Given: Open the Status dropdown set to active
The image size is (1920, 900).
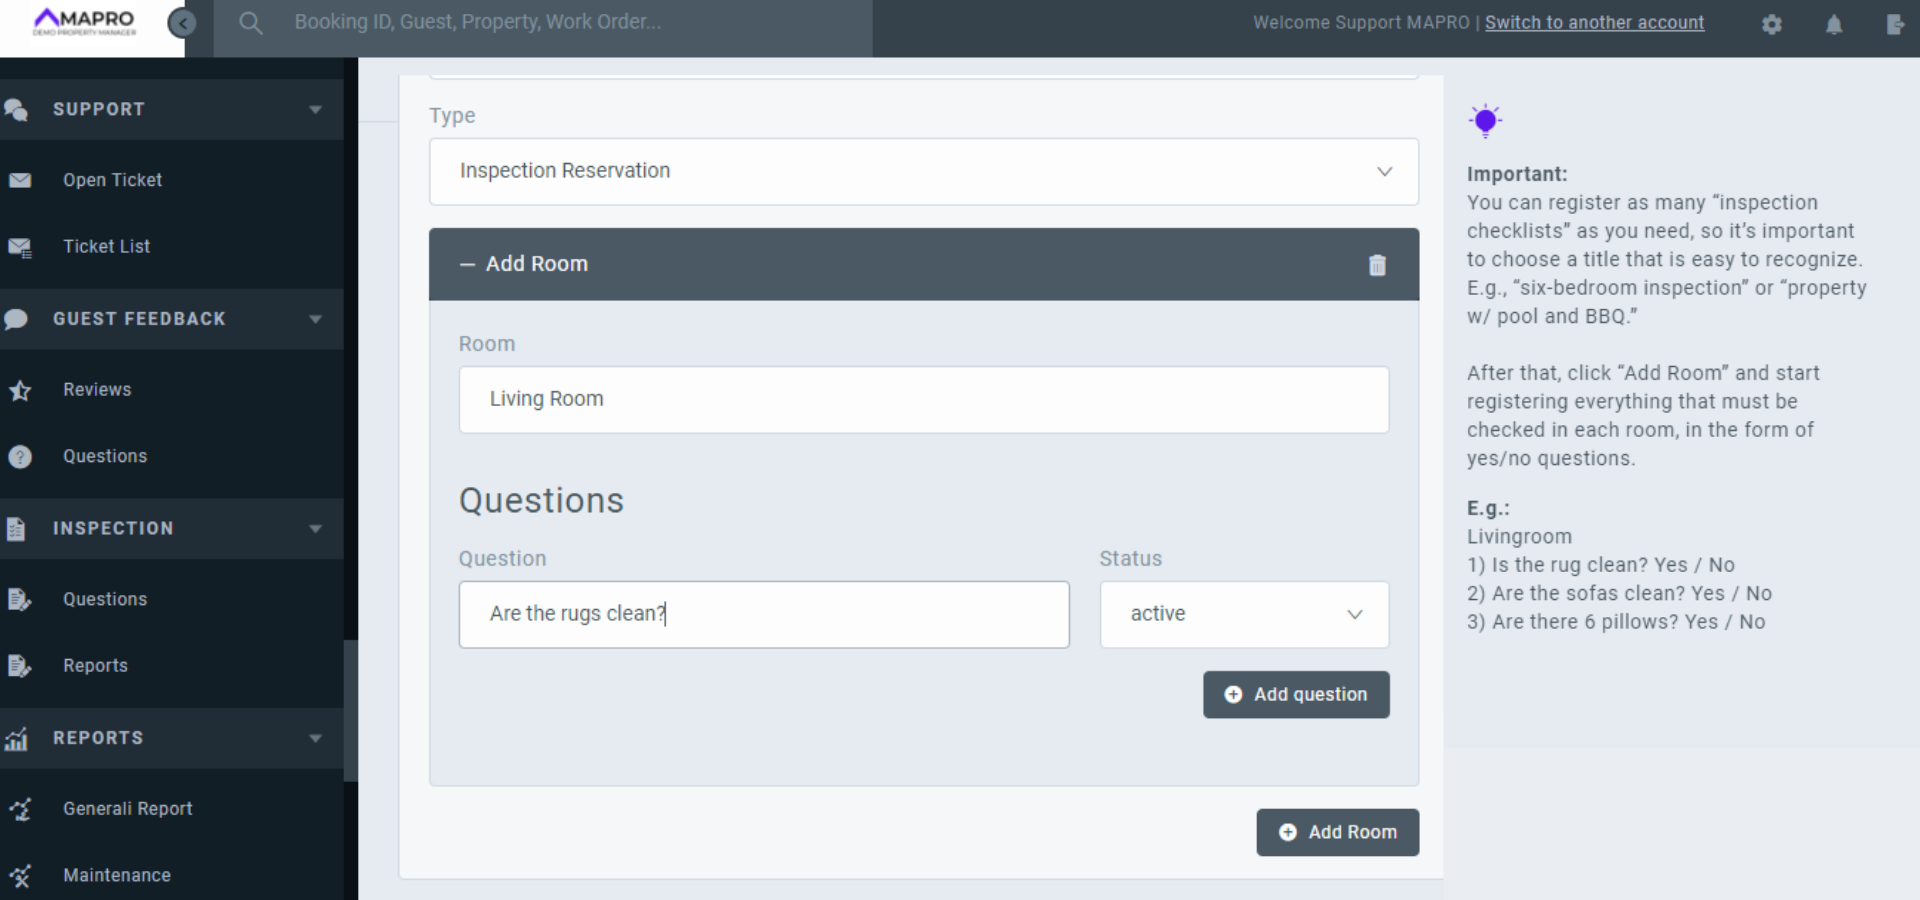Looking at the screenshot, I should (x=1244, y=614).
